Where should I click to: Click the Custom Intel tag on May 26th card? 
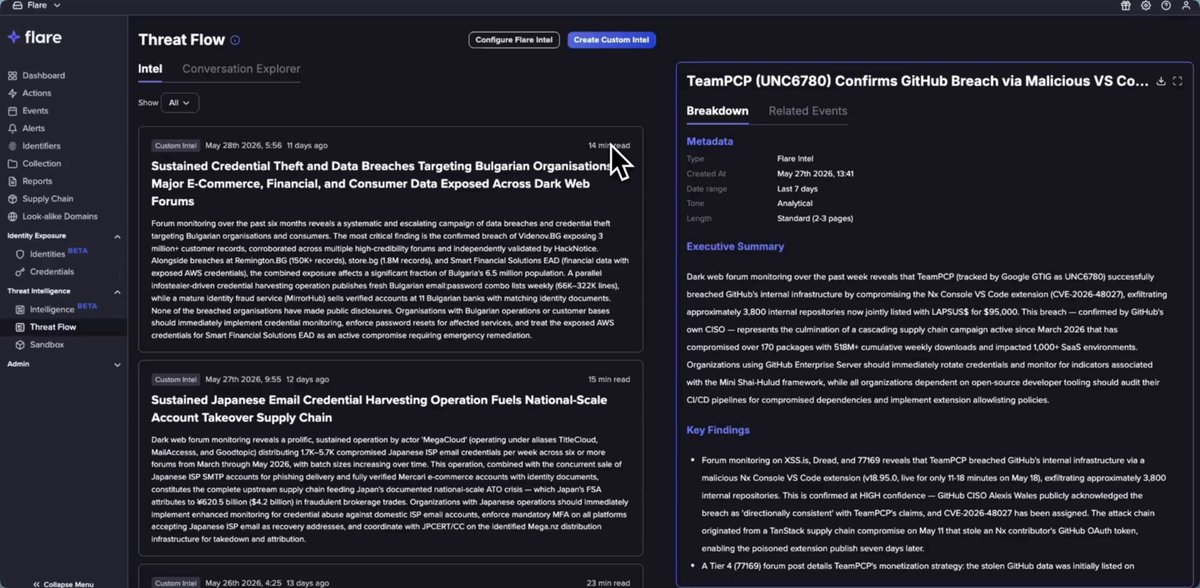[x=174, y=582]
